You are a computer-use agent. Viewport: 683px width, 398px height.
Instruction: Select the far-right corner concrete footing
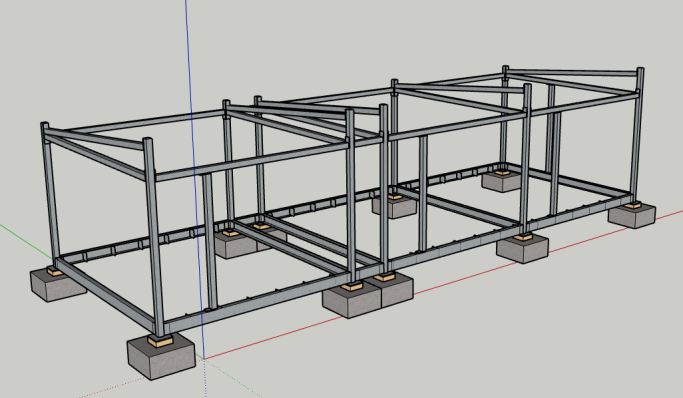(632, 216)
